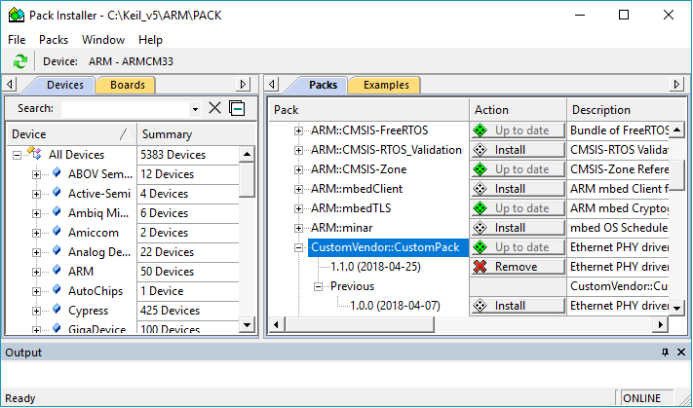Image resolution: width=693 pixels, height=408 pixels.
Task: Collapse the CustomVendor::CustomPack node
Action: [298, 247]
